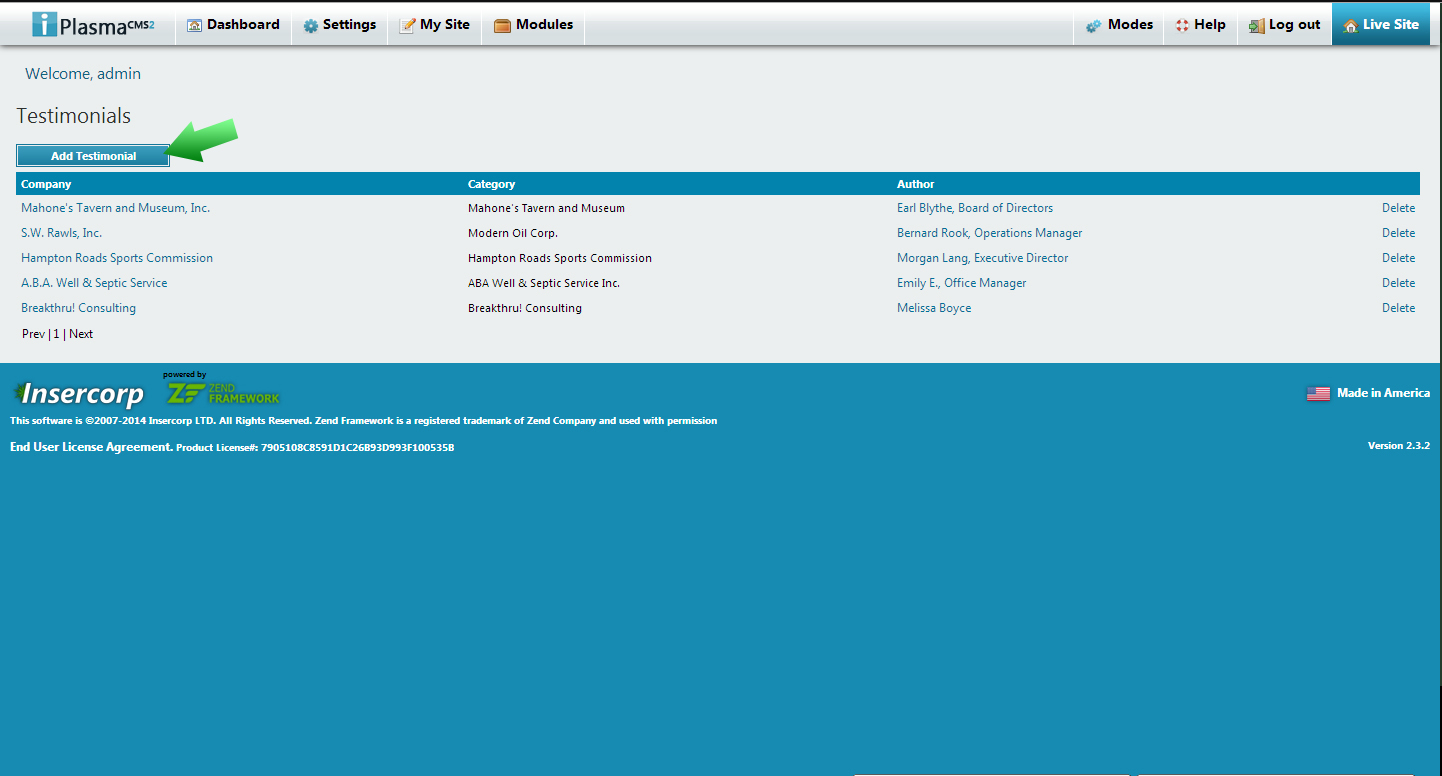The height and width of the screenshot is (776, 1442).
Task: Click the Settings gear icon
Action: (x=311, y=26)
